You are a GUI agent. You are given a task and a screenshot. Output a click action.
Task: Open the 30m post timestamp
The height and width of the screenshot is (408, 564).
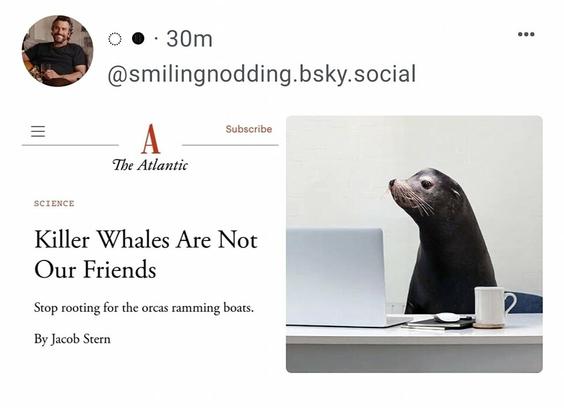(190, 39)
